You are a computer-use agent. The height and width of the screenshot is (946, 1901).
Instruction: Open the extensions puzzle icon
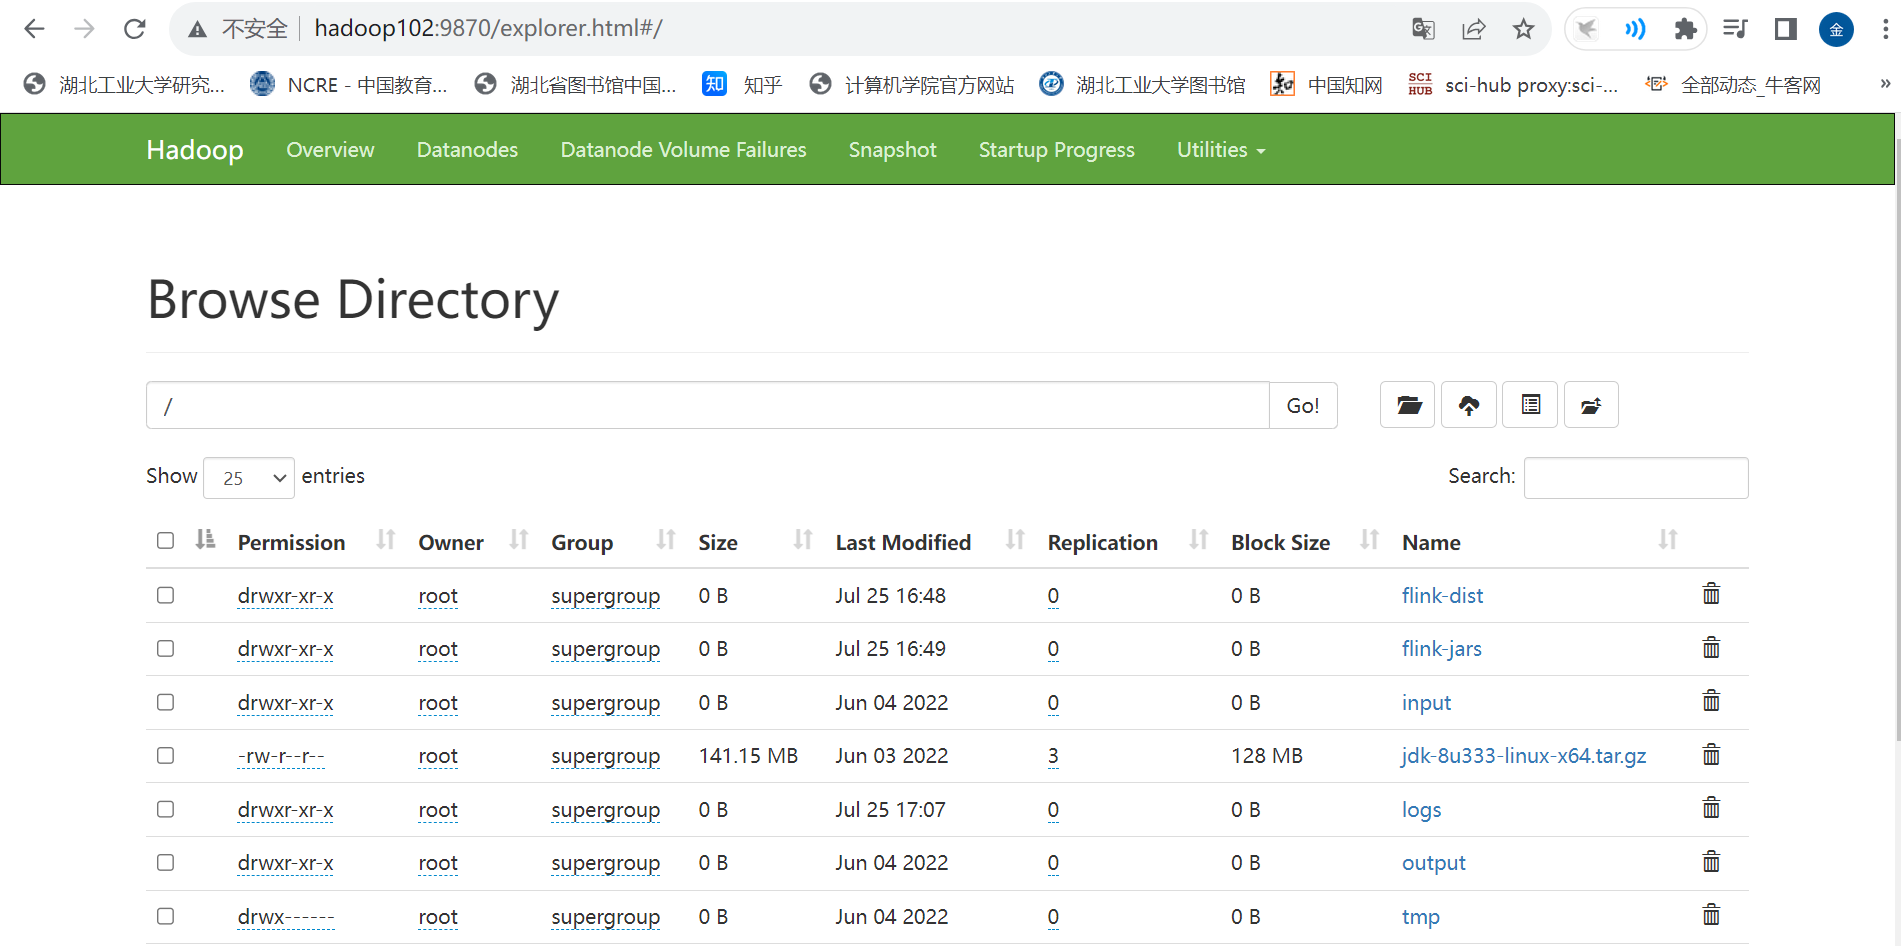pos(1686,29)
